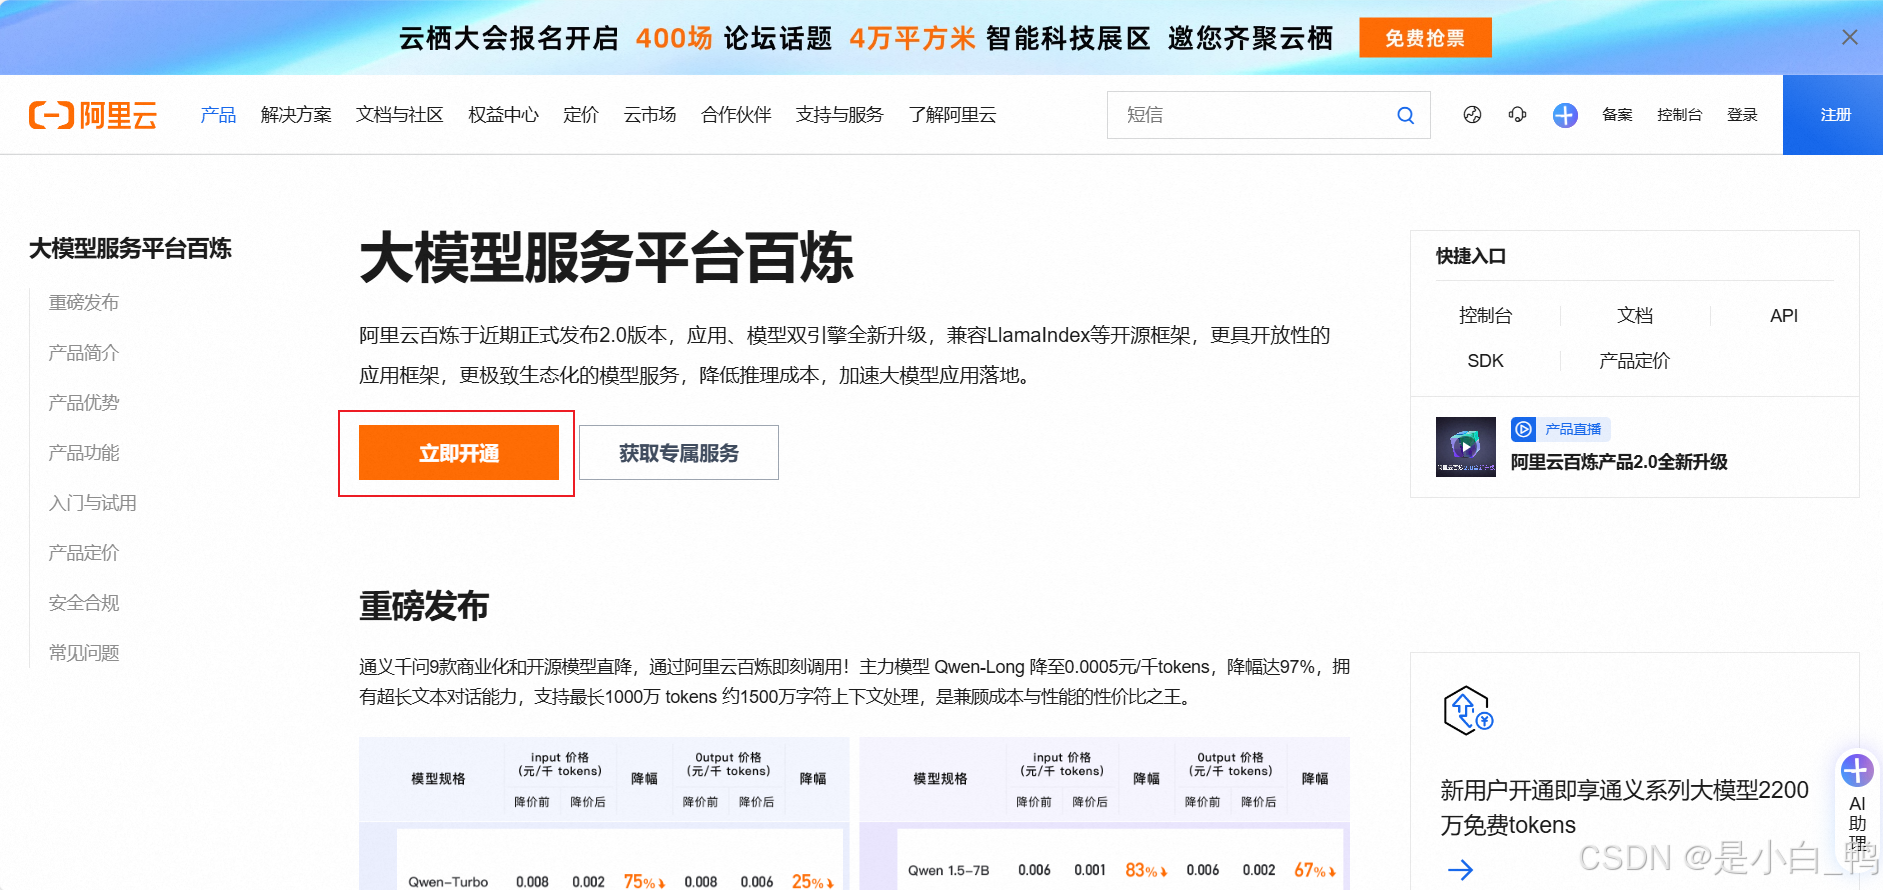Click the 备案 link in header
Screen dimensions: 1883x890
tap(1617, 115)
